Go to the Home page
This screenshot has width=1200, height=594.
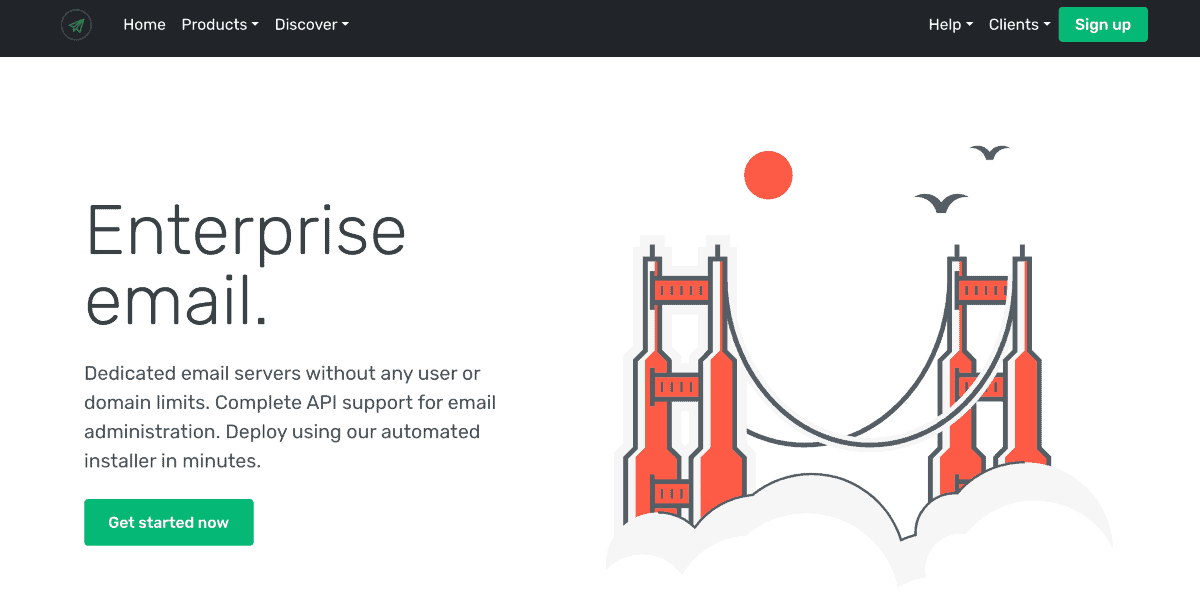pos(144,25)
